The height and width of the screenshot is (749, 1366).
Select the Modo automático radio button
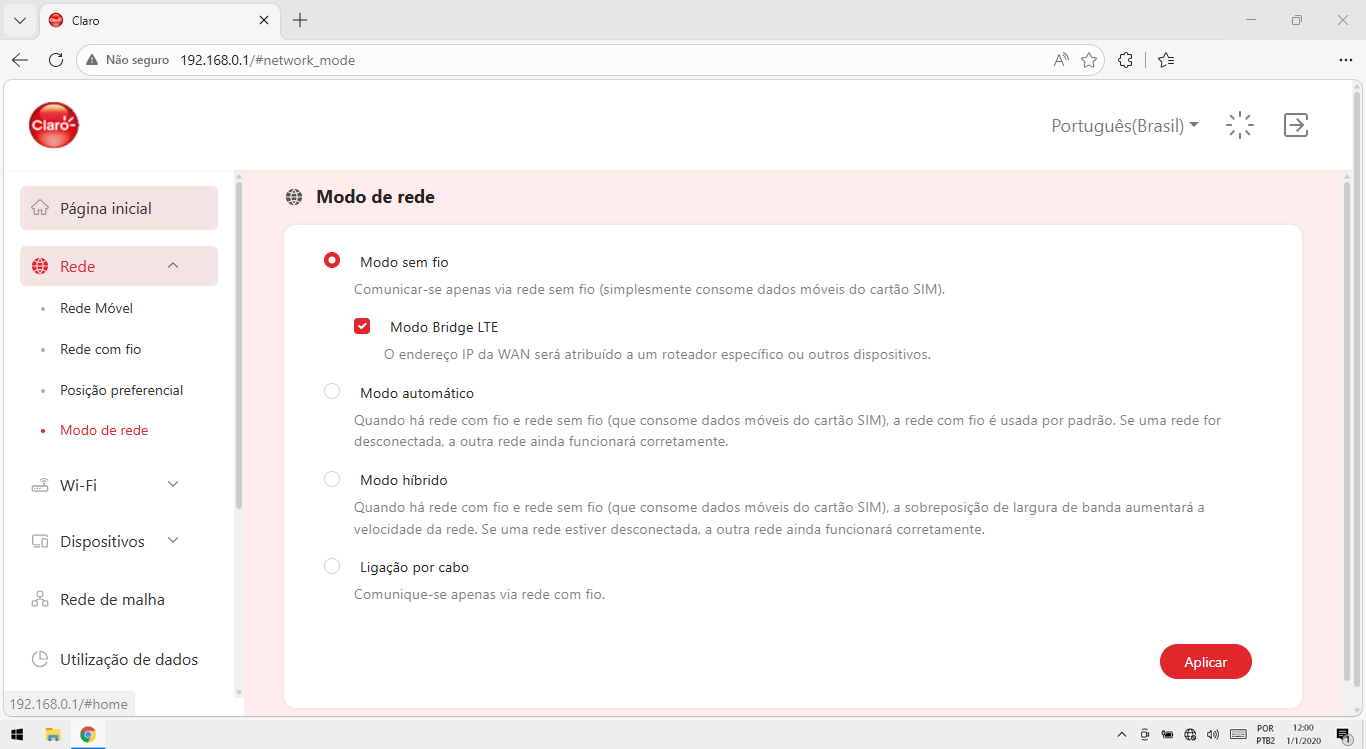[332, 392]
